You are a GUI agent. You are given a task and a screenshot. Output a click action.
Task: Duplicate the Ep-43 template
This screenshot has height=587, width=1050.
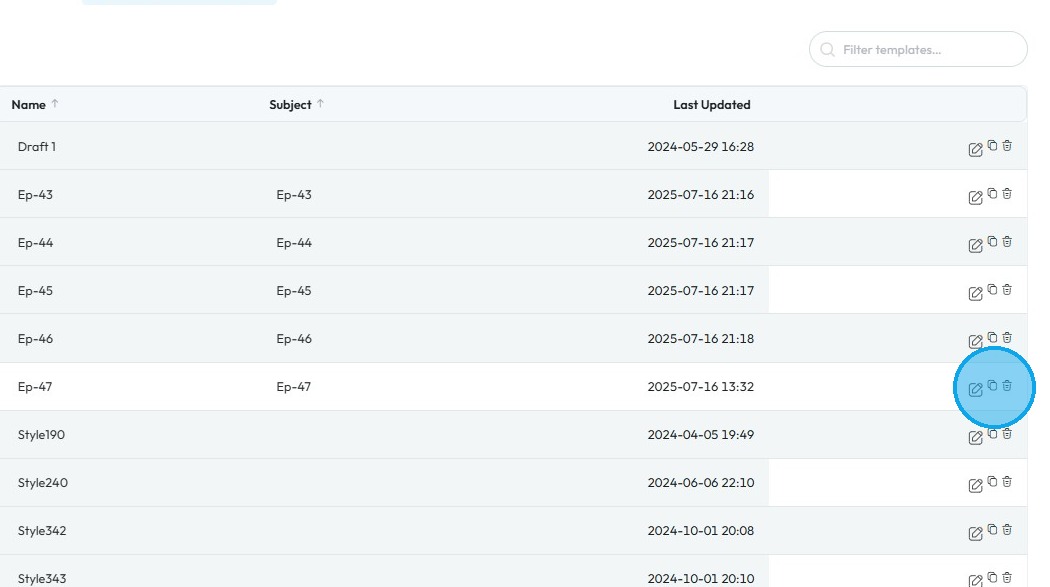pos(992,193)
